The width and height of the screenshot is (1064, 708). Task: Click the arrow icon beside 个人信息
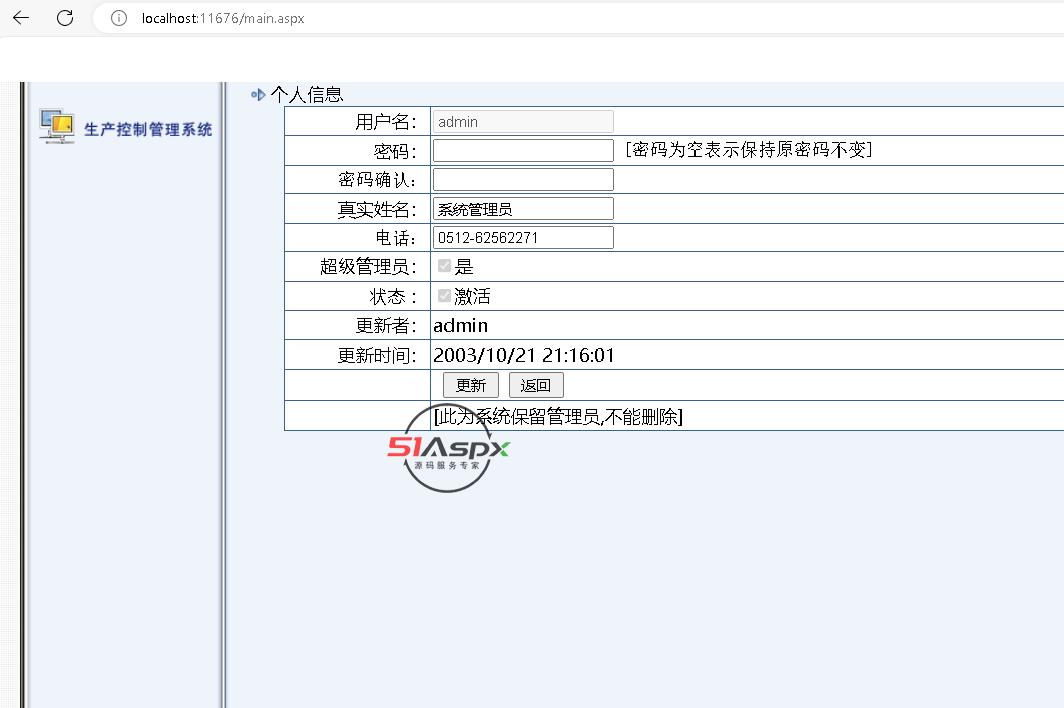click(x=258, y=94)
